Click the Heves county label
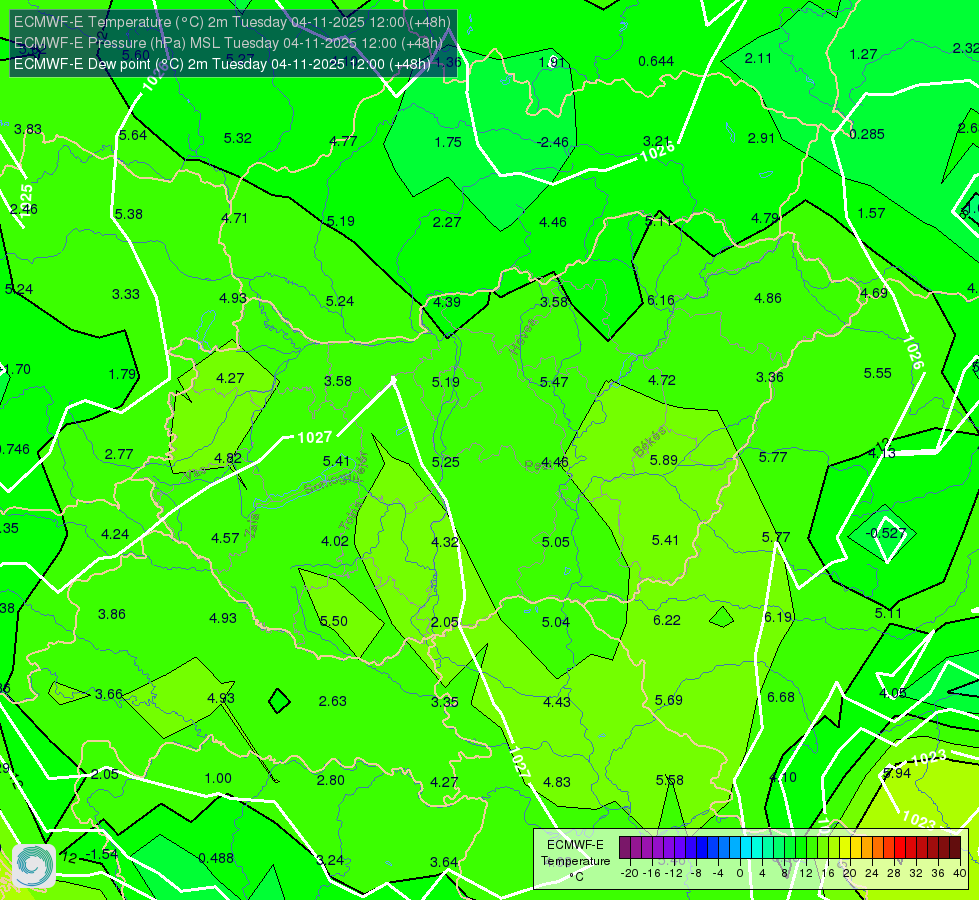The height and width of the screenshot is (900, 979). tap(523, 337)
